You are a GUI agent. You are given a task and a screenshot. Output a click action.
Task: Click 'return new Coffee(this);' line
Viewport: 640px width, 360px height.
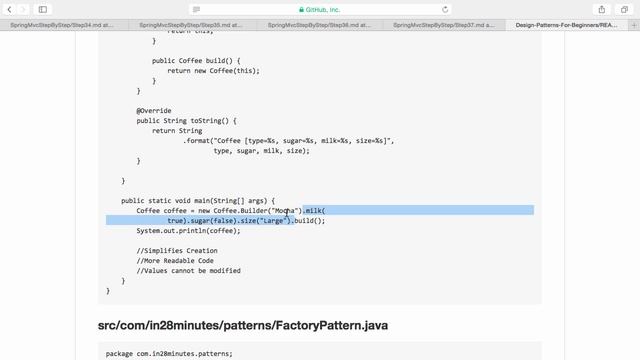[213, 71]
